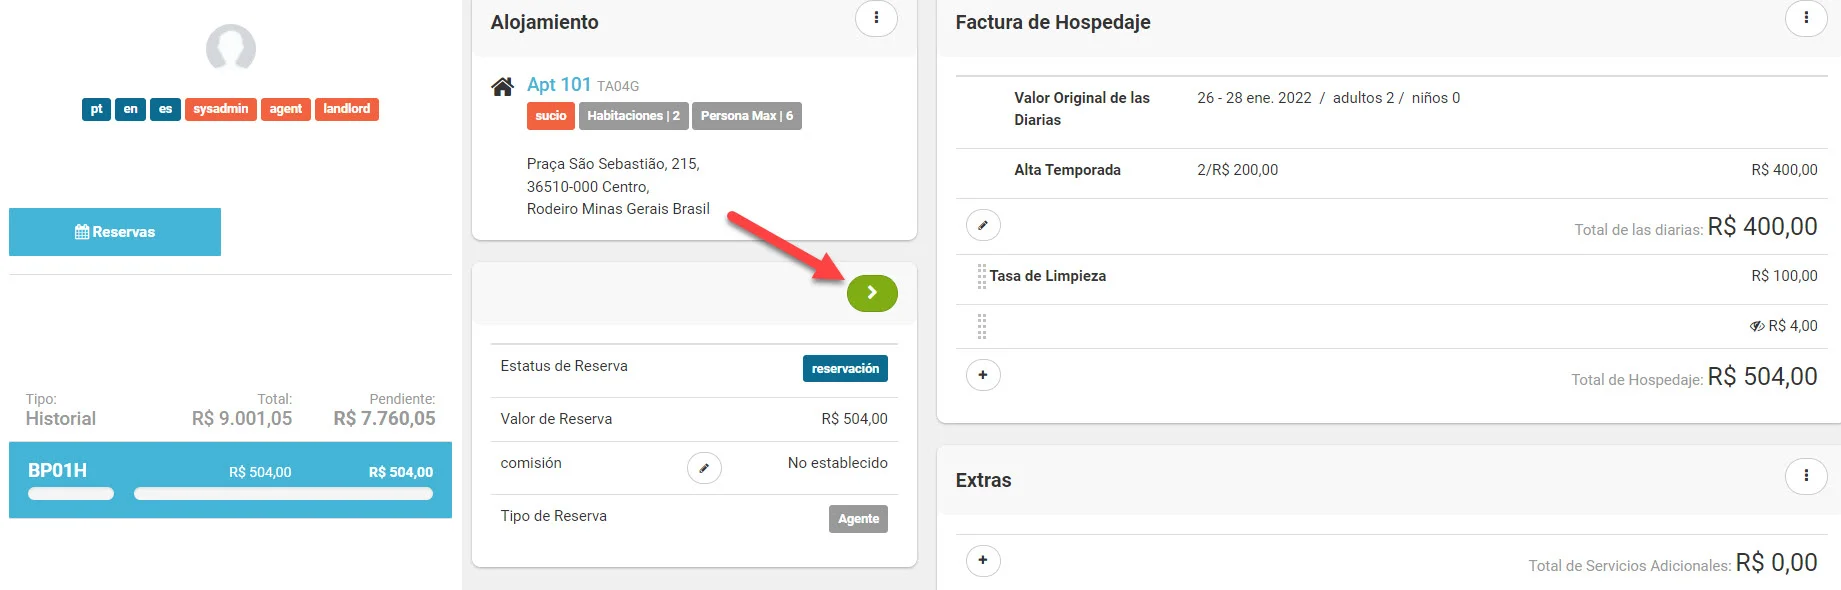The image size is (1841, 590).
Task: Click the user avatar profile picture
Action: [231, 48]
